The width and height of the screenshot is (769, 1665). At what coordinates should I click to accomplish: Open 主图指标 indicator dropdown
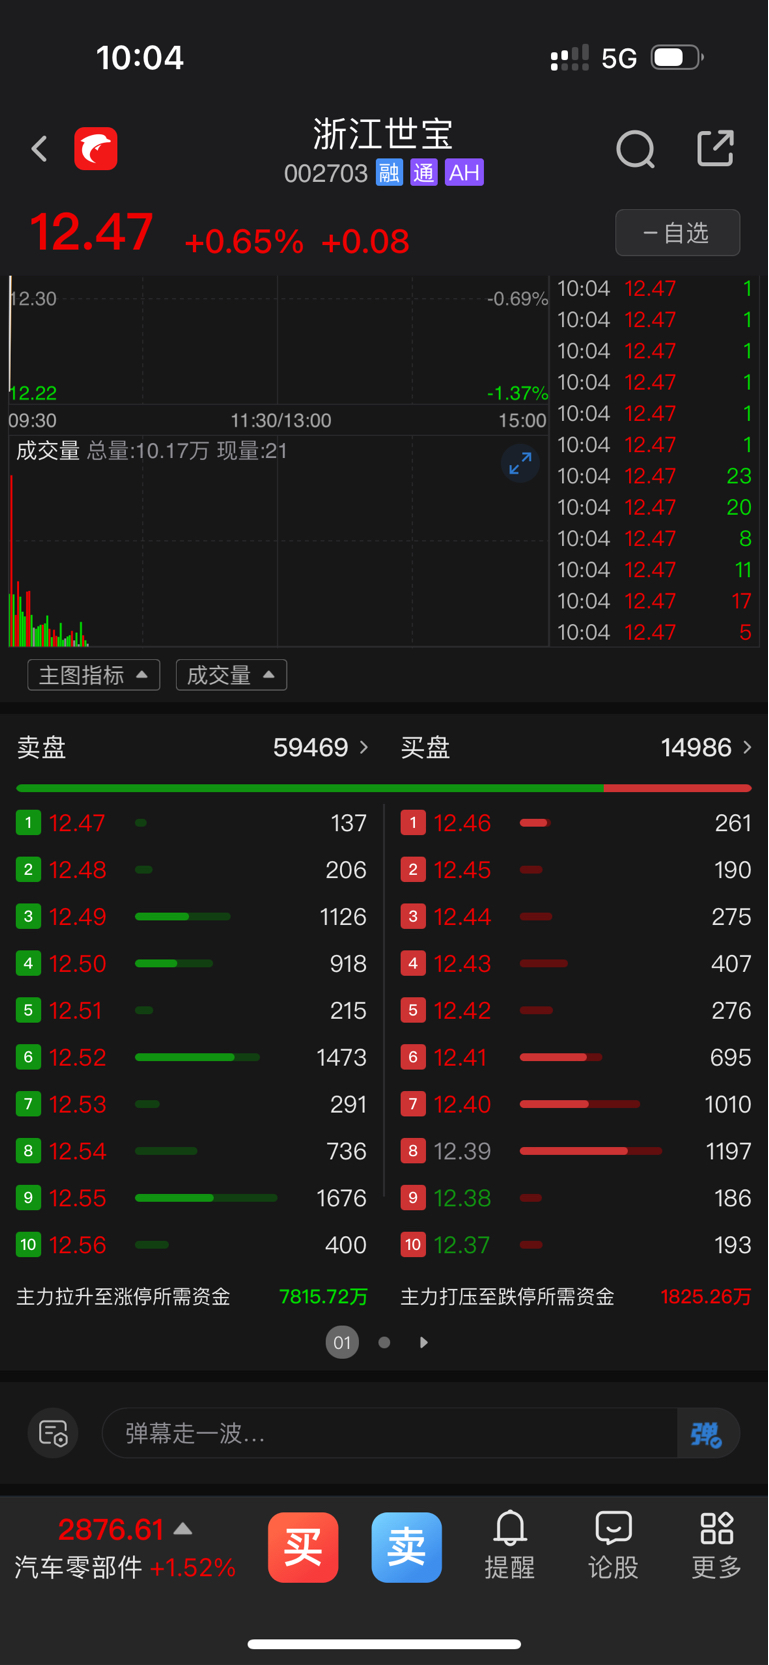click(94, 675)
